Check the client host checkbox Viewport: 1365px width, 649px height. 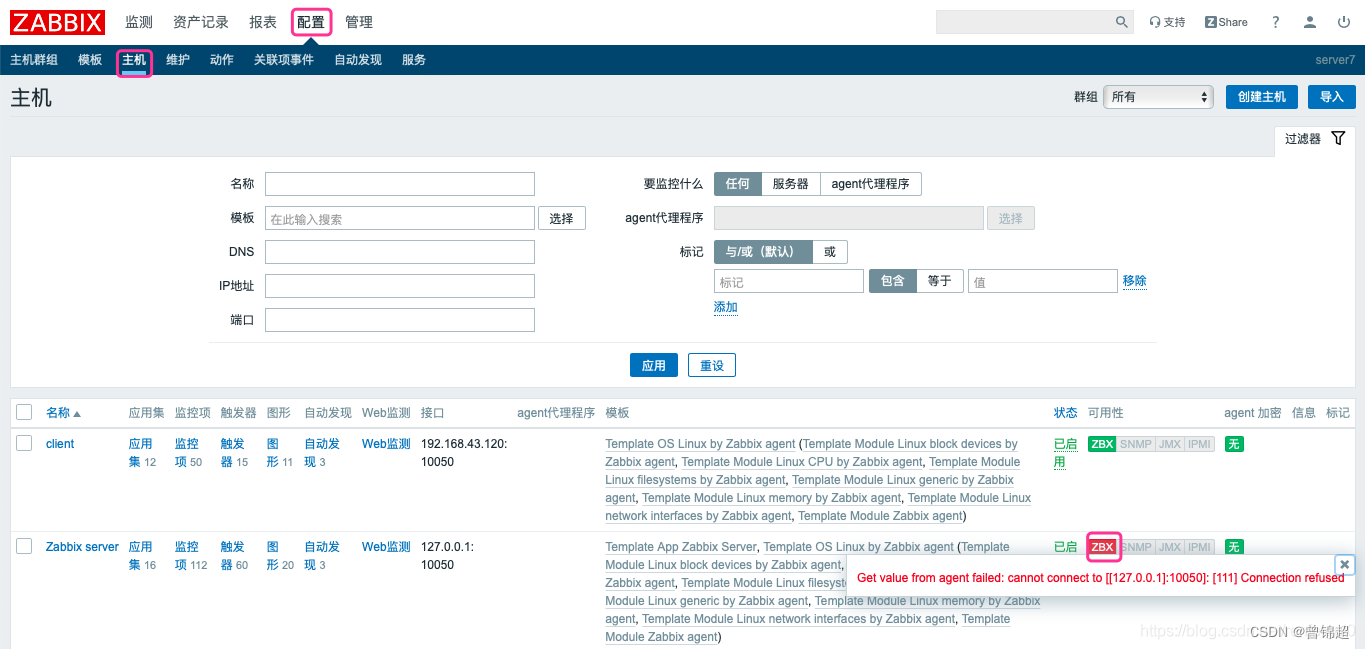click(24, 443)
